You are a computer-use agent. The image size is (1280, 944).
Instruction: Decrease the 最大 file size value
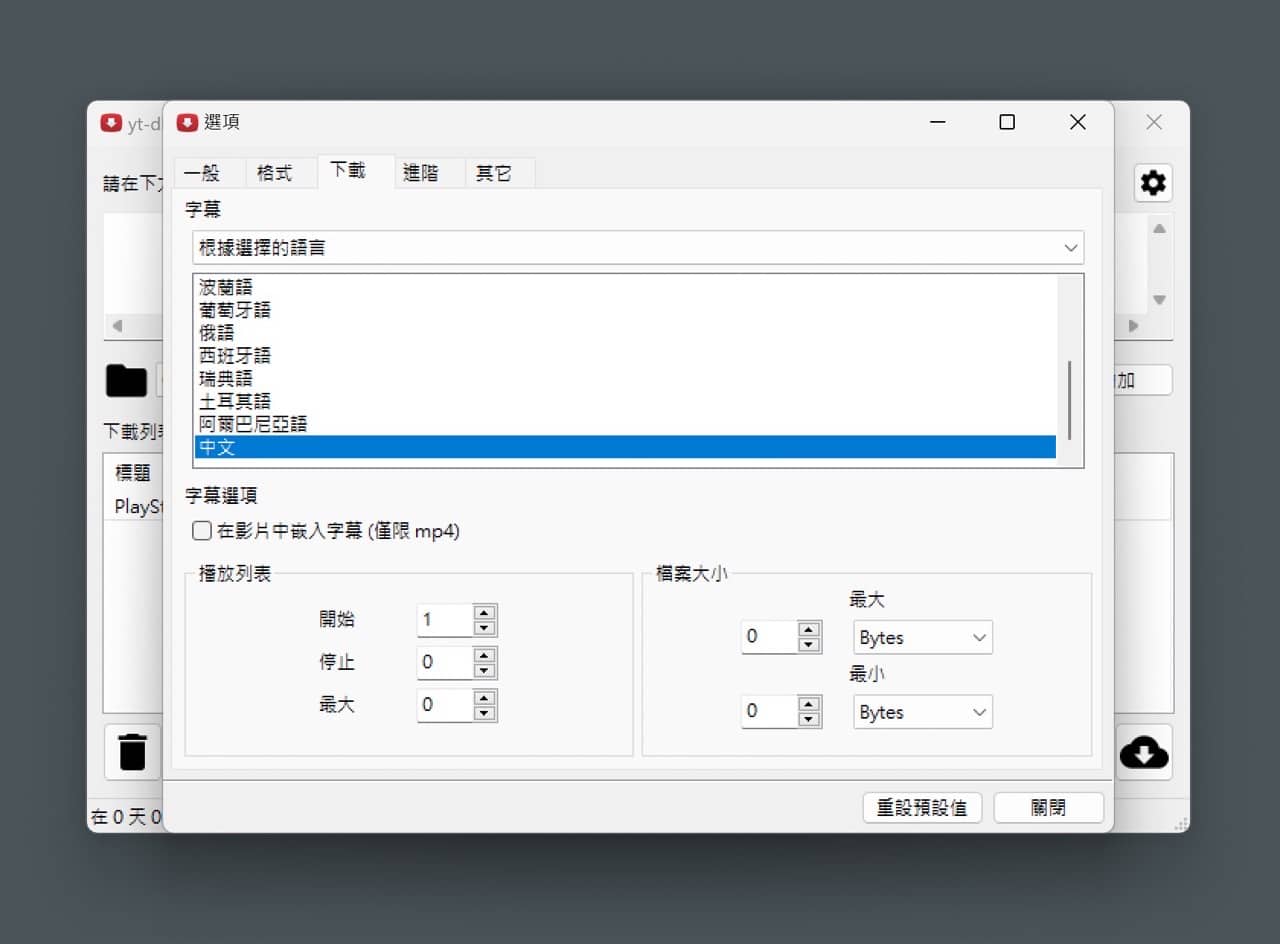[810, 644]
